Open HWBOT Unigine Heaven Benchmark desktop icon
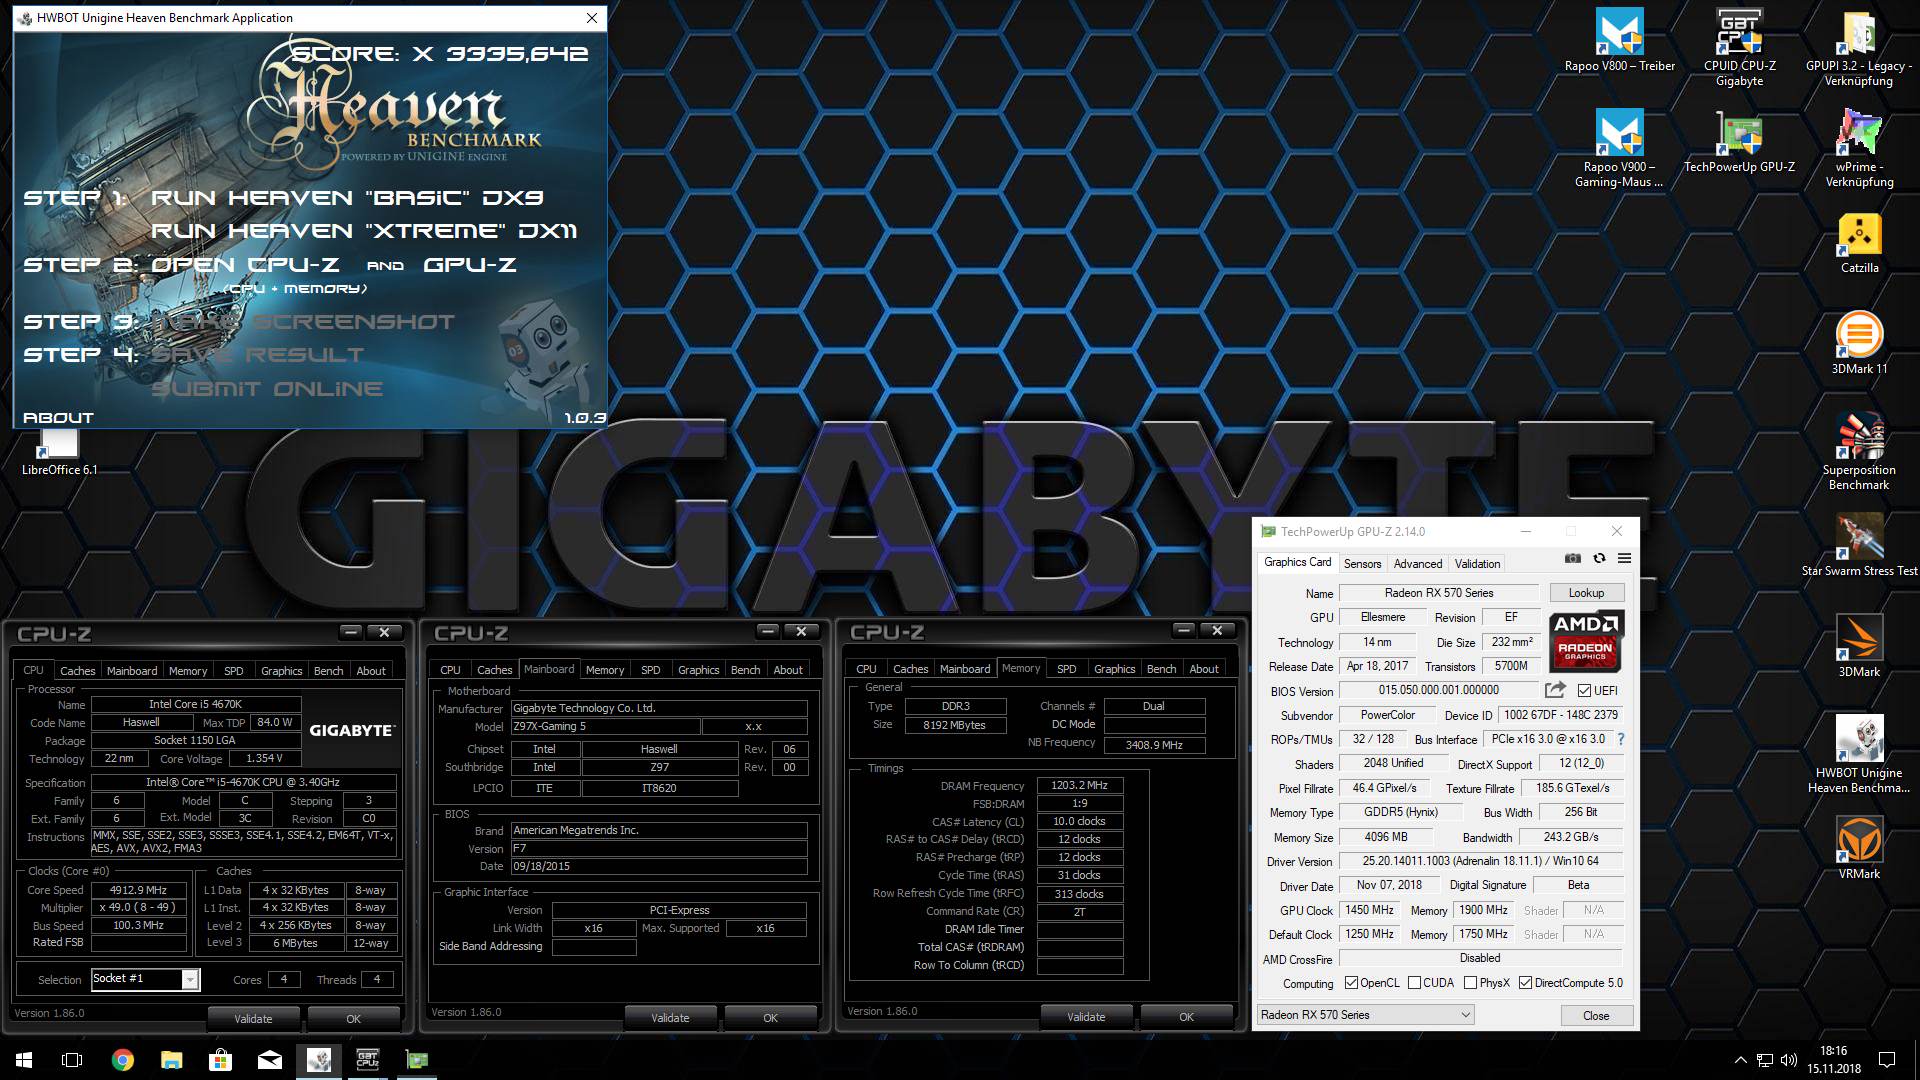 click(x=1859, y=754)
